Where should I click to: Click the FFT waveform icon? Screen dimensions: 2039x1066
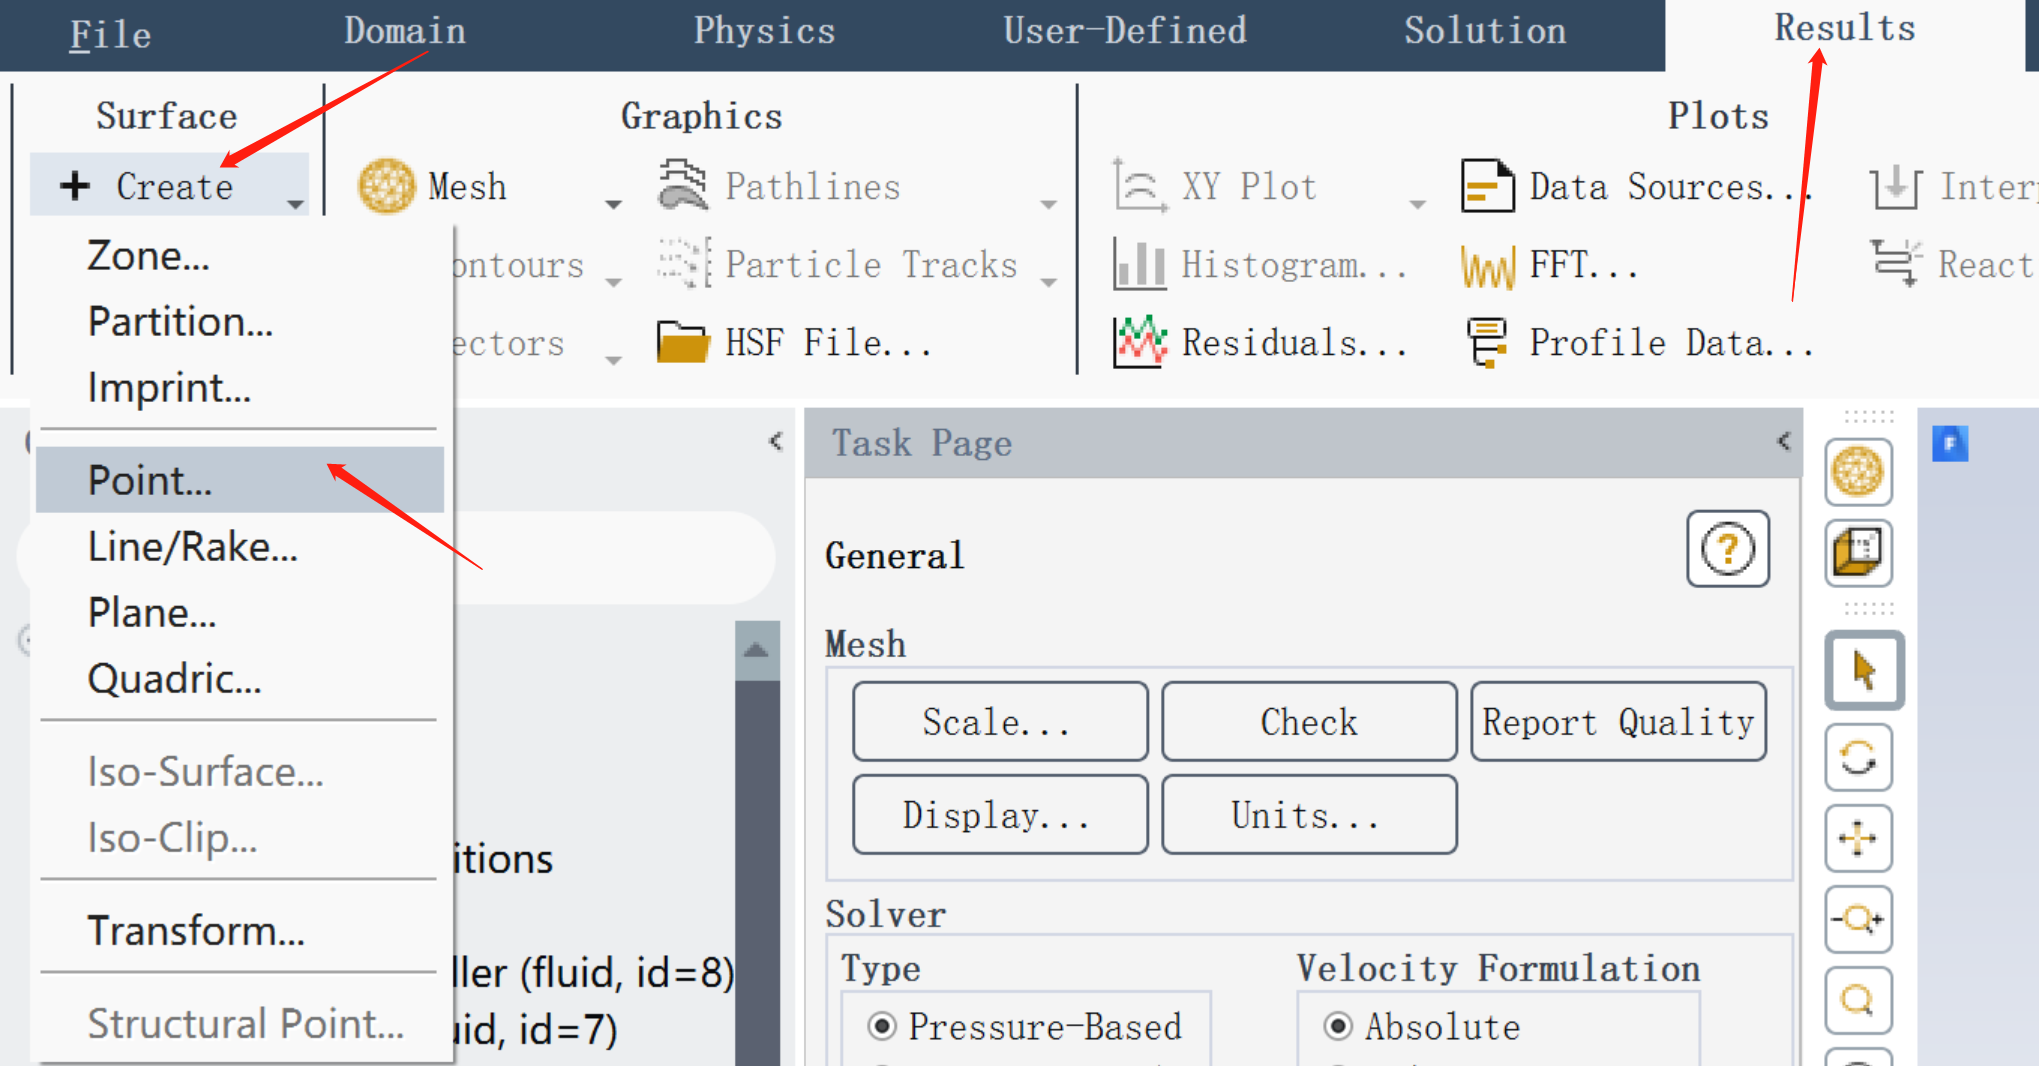coord(1487,266)
